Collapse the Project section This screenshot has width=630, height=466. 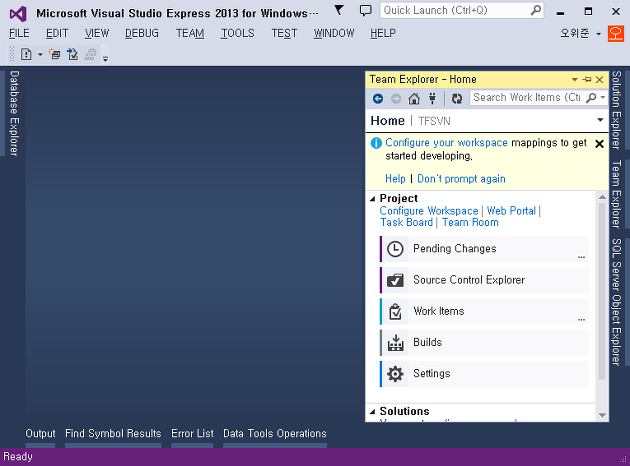(x=372, y=198)
